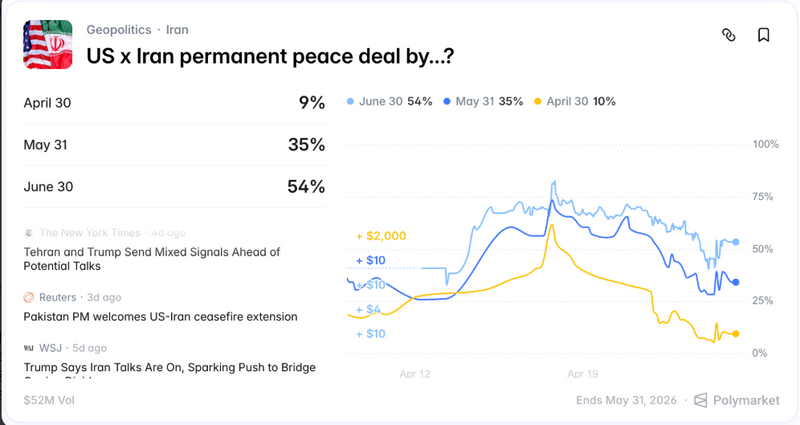Toggle the June 30 chart legend
Image resolution: width=800 pixels, height=425 pixels.
click(x=389, y=101)
